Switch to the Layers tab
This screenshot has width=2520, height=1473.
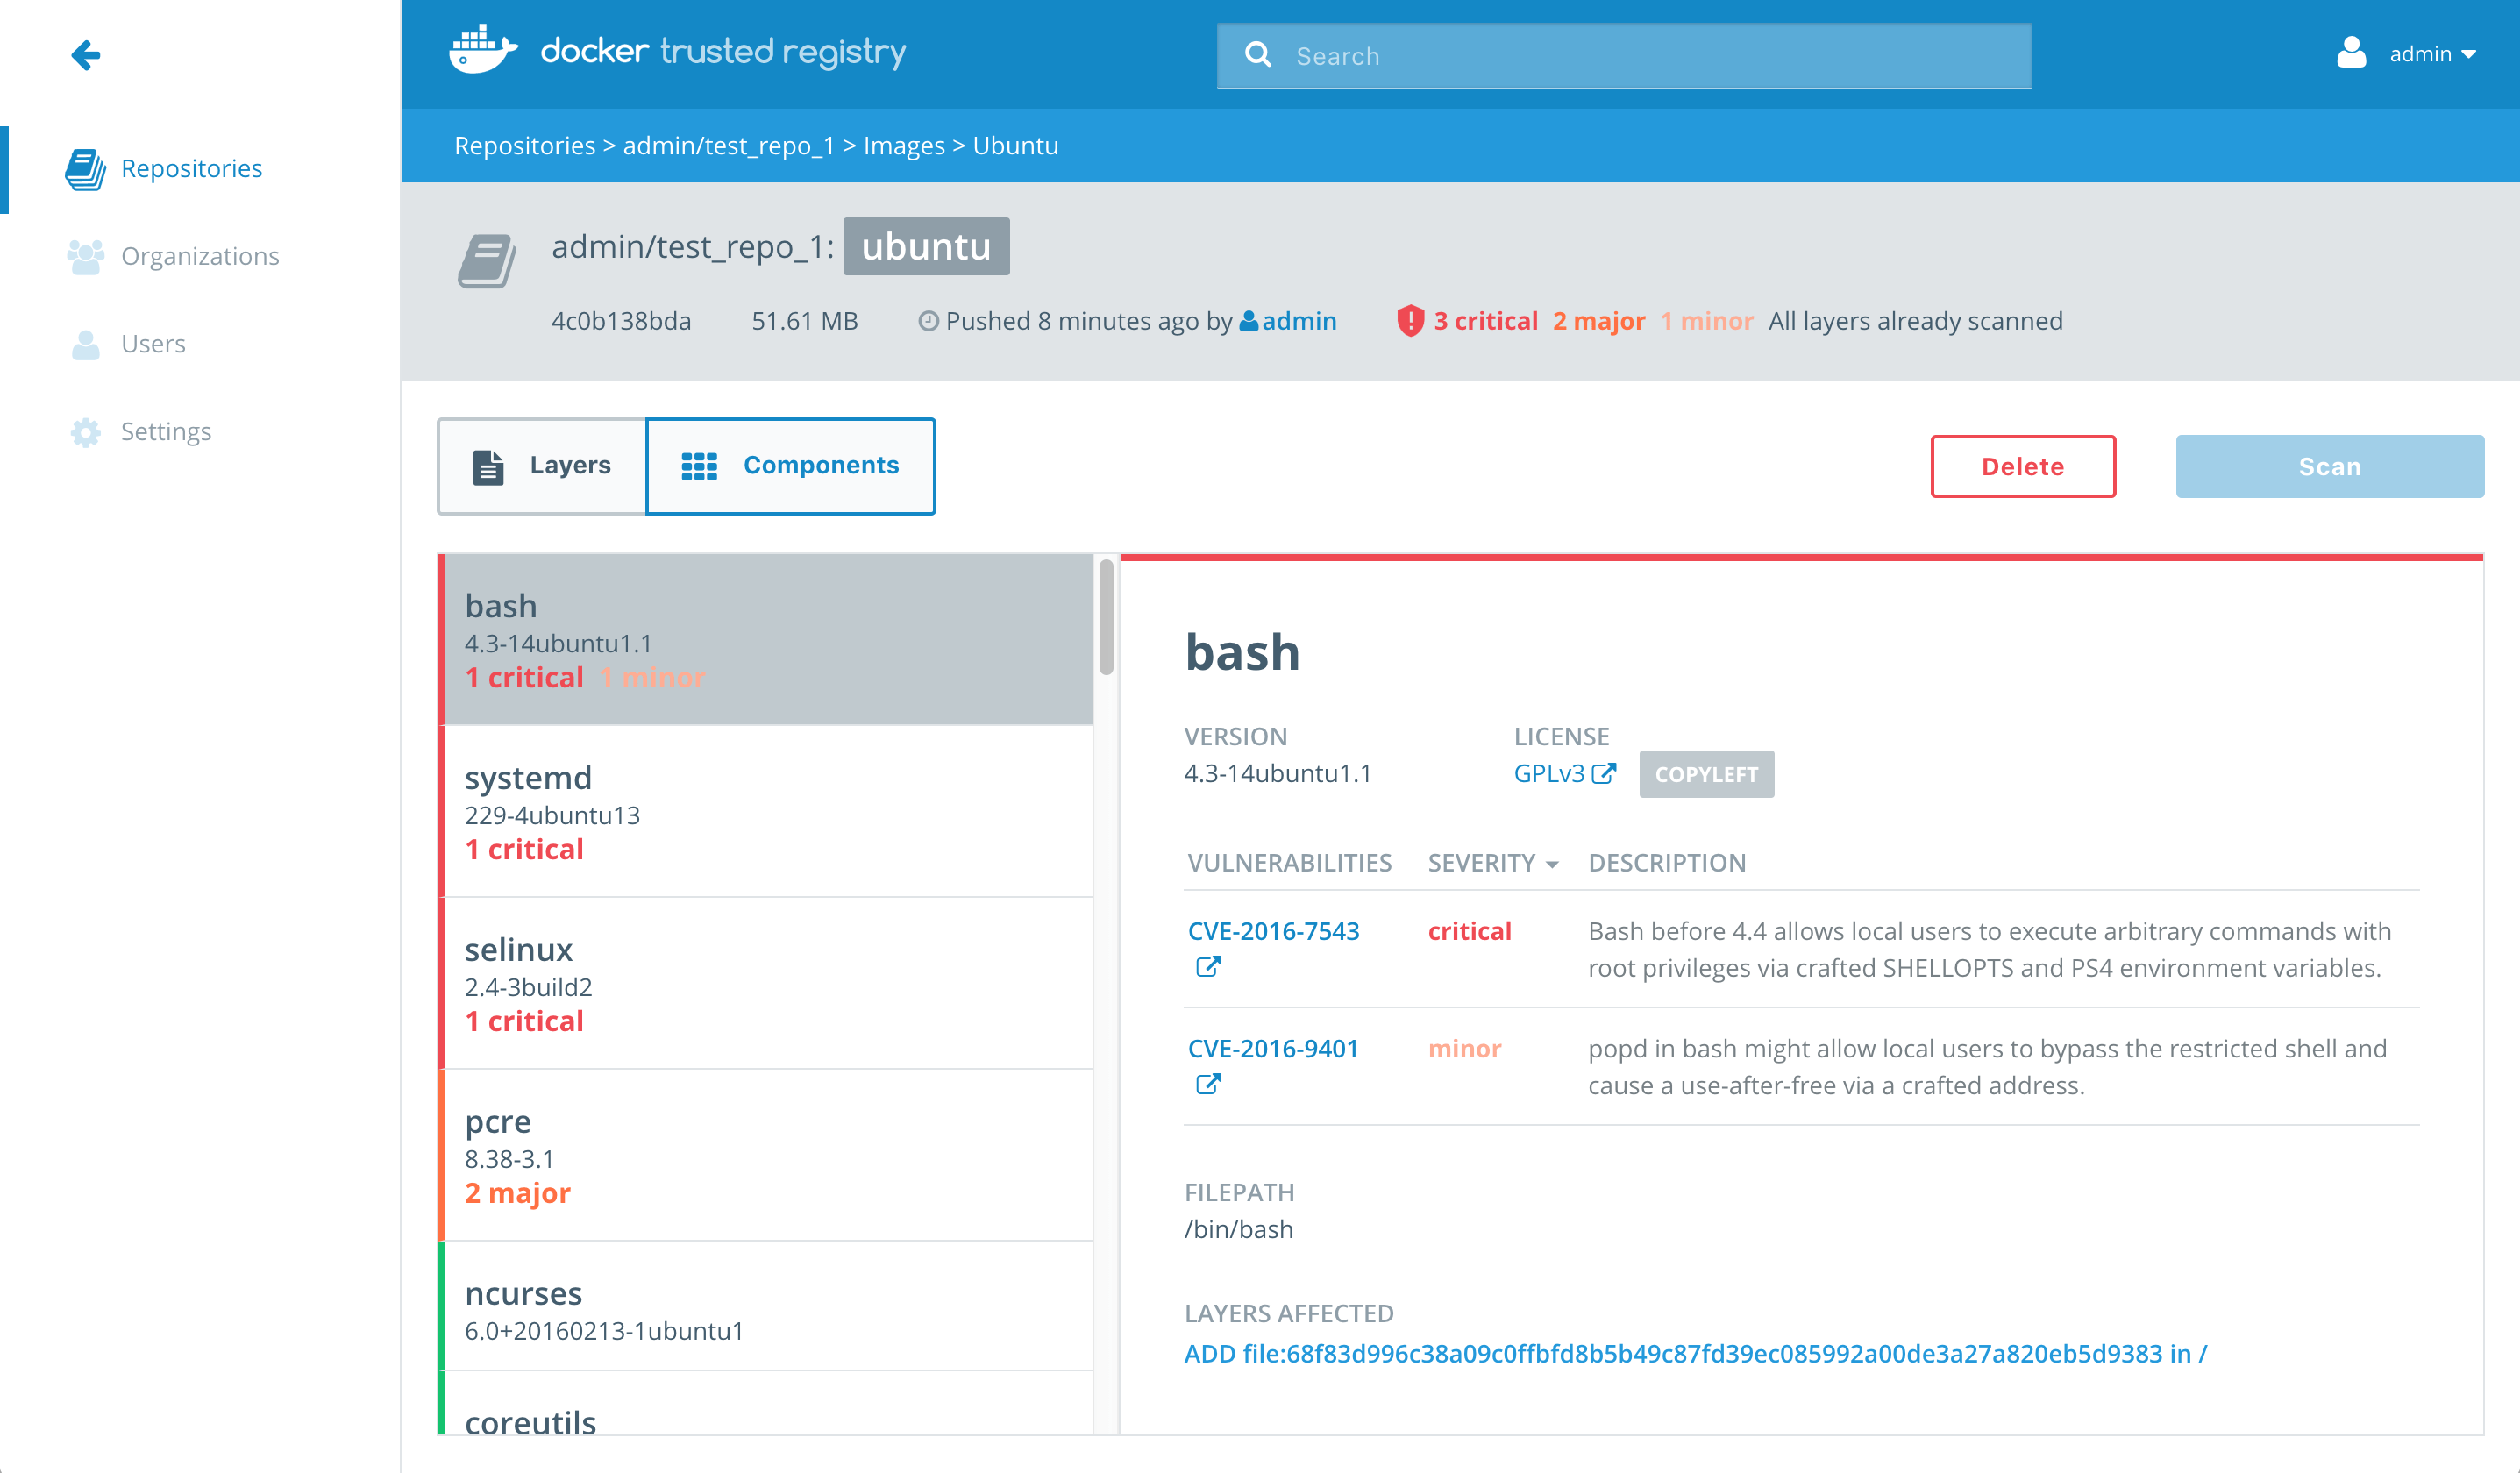point(543,466)
